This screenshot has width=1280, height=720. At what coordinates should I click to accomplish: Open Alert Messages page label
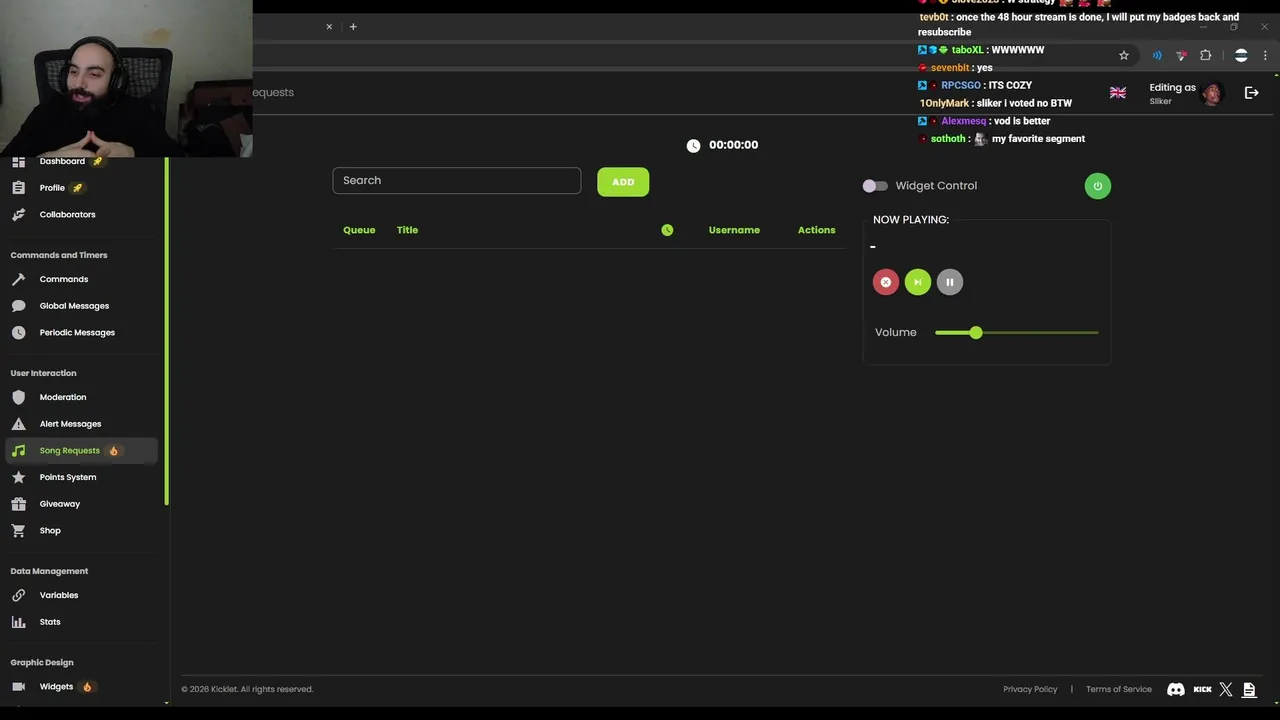pos(70,424)
